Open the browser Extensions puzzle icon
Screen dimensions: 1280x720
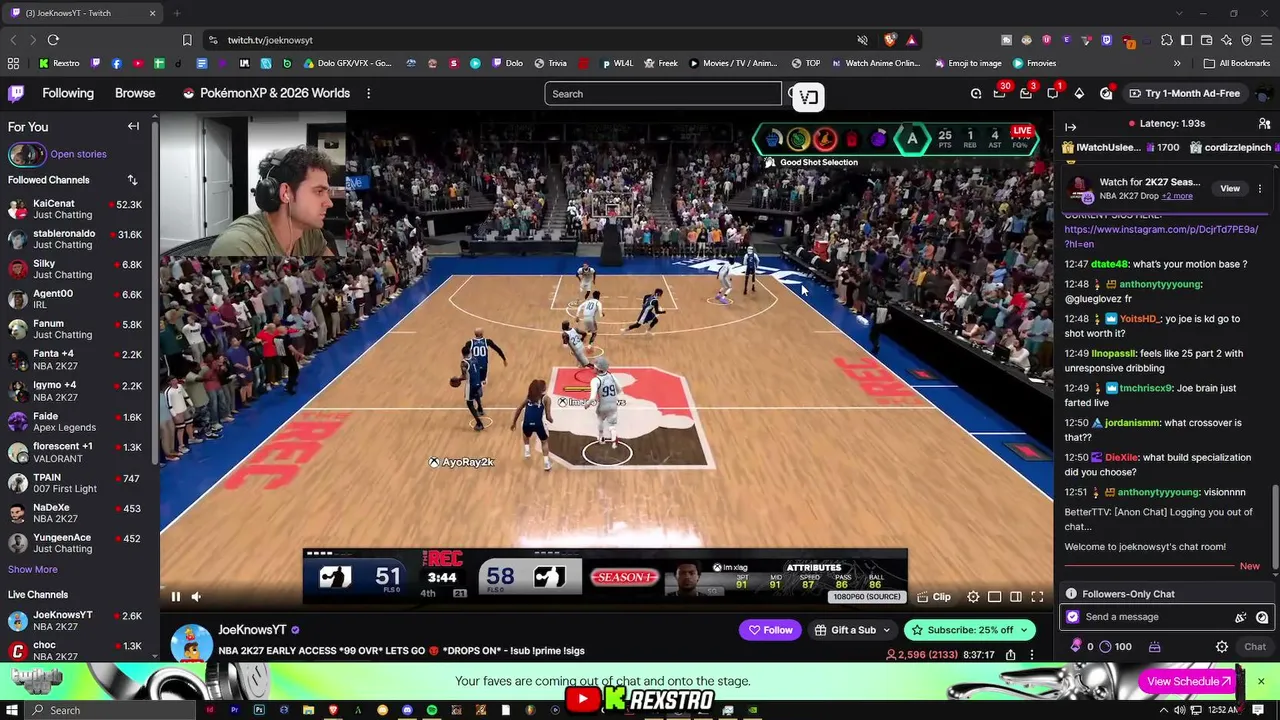1166,40
